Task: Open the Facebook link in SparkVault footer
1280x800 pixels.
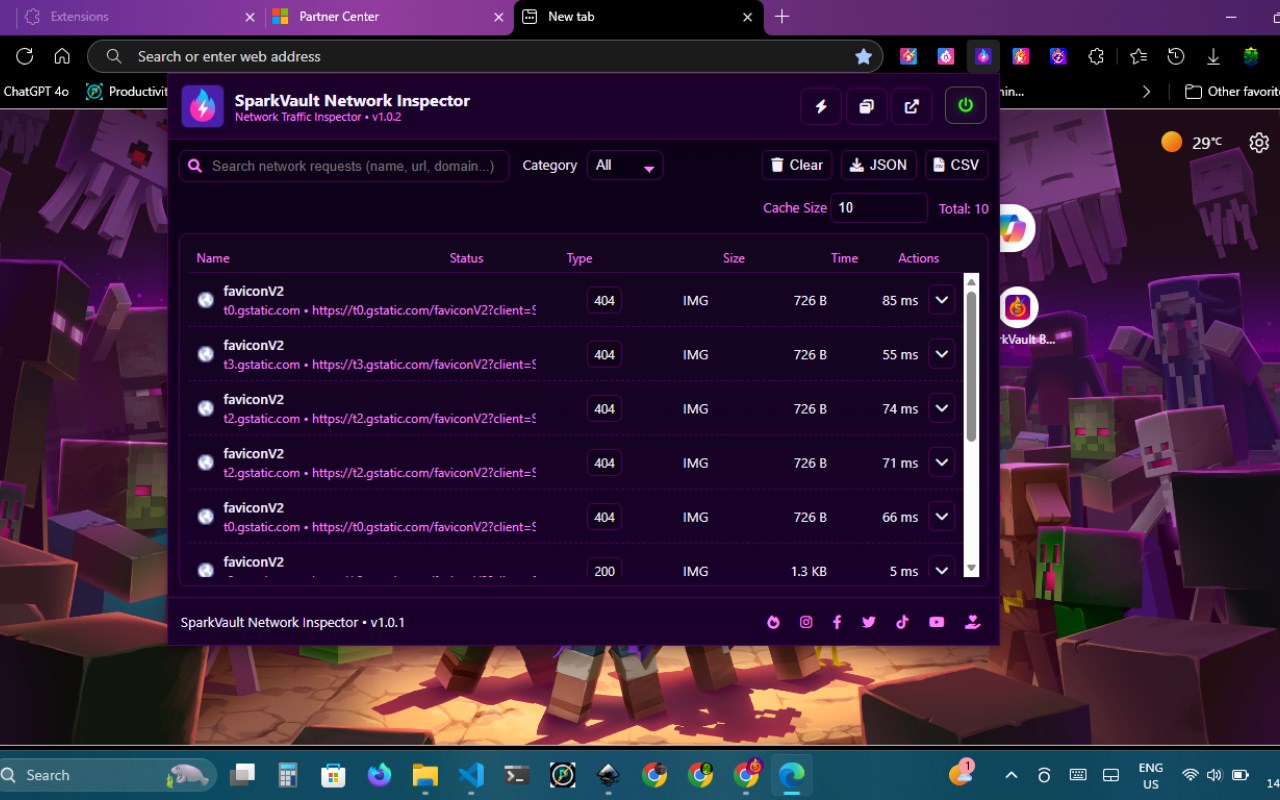Action: pos(837,622)
